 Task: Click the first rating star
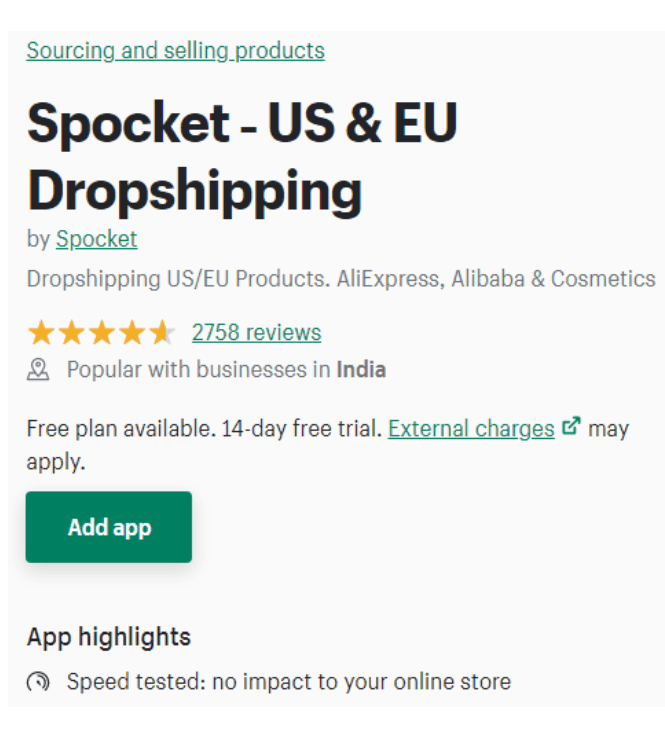point(41,333)
